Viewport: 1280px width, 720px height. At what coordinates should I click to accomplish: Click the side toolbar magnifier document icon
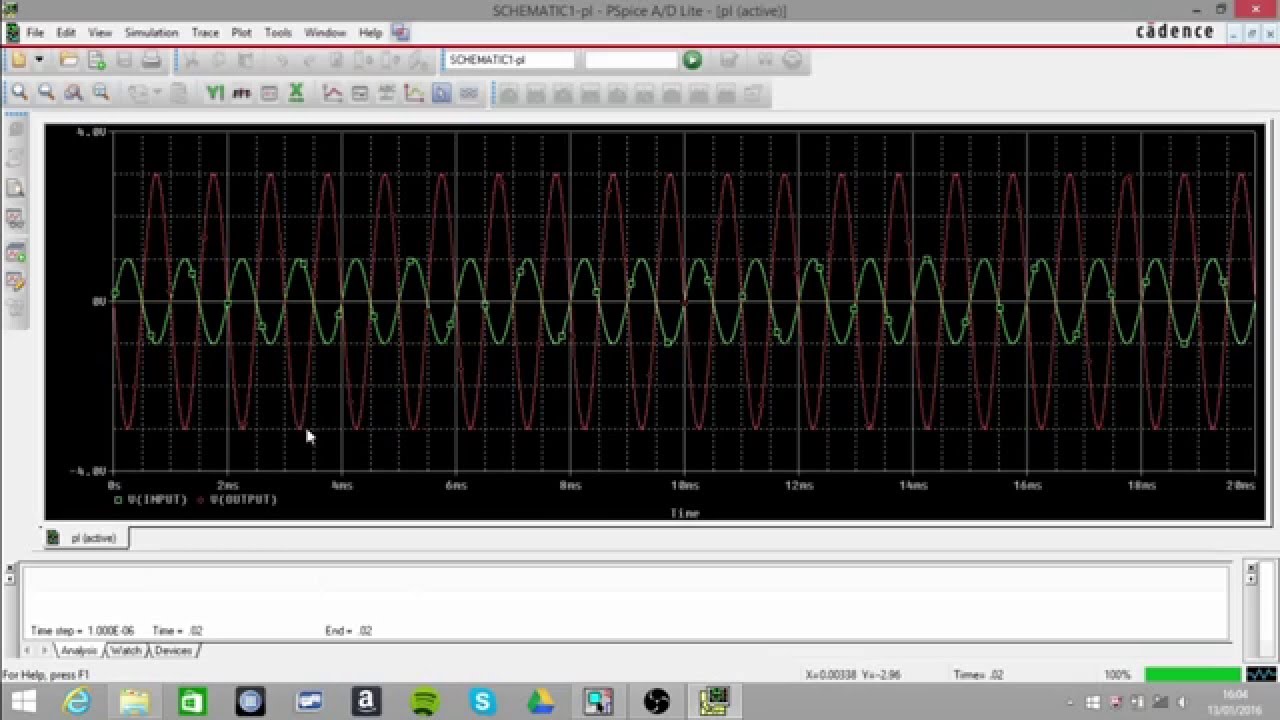point(16,188)
